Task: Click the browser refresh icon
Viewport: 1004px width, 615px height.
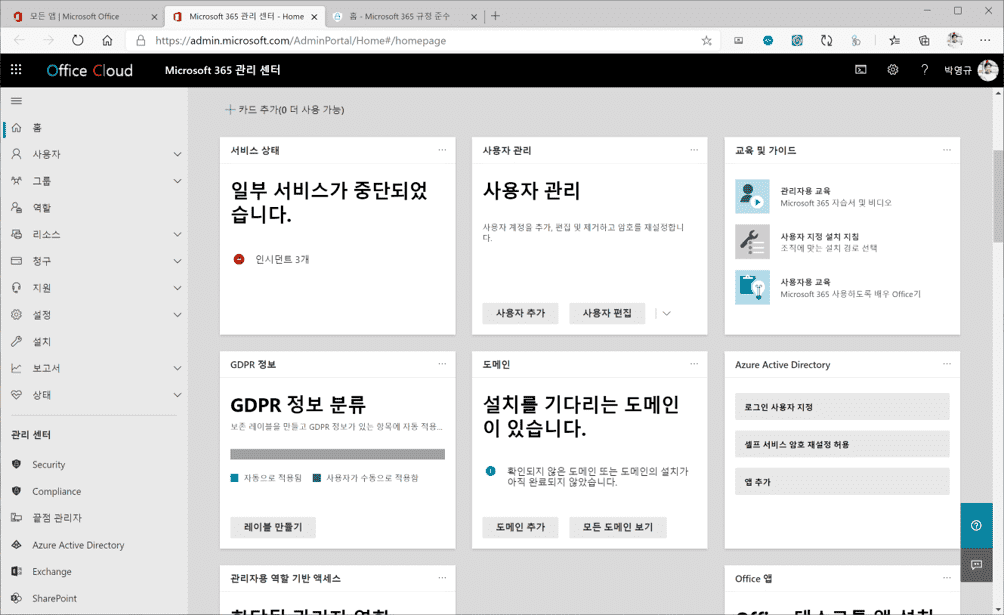Action: (77, 40)
